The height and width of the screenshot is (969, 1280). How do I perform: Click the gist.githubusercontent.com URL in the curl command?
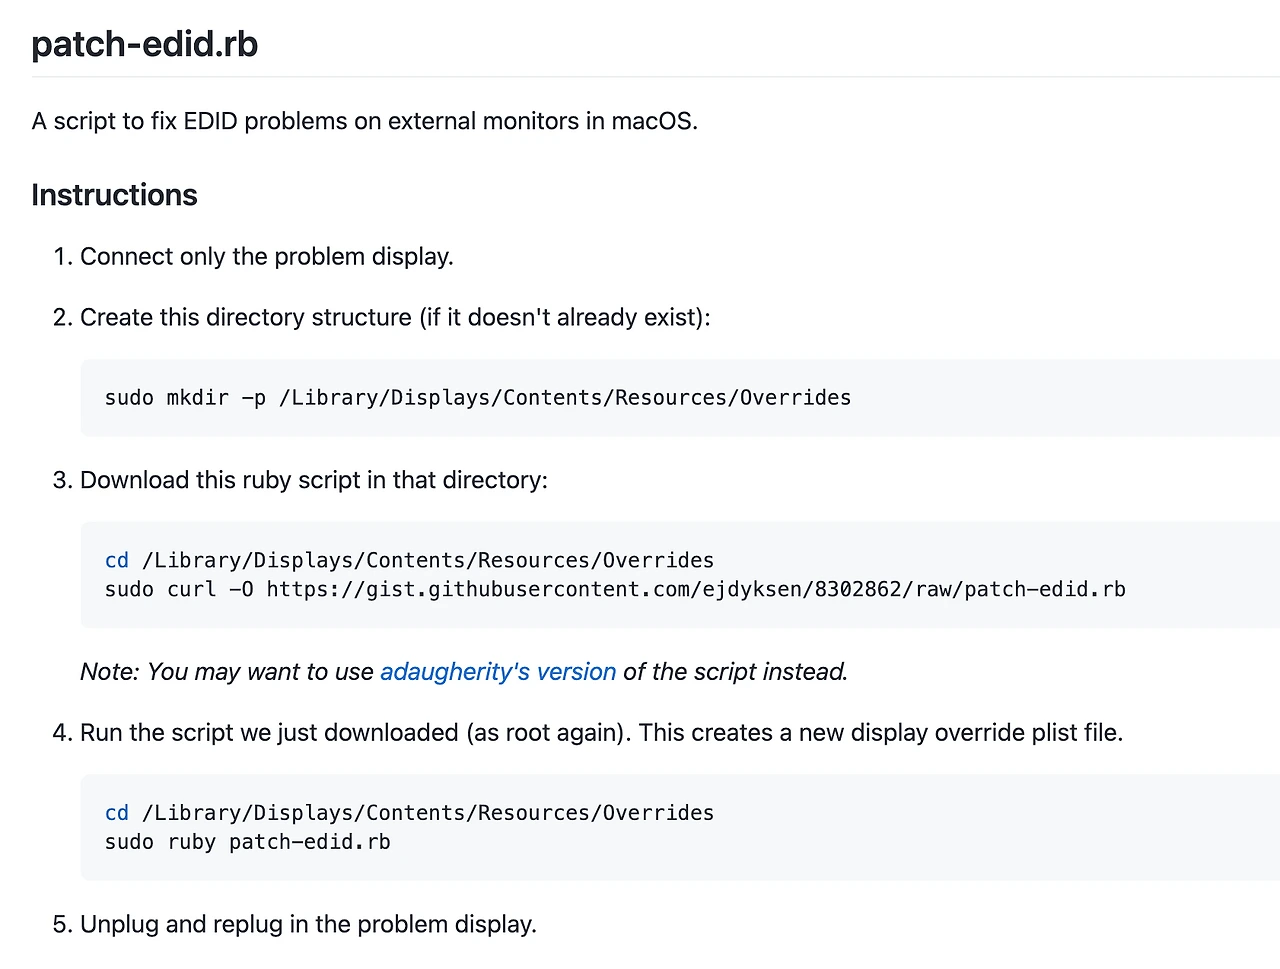695,590
